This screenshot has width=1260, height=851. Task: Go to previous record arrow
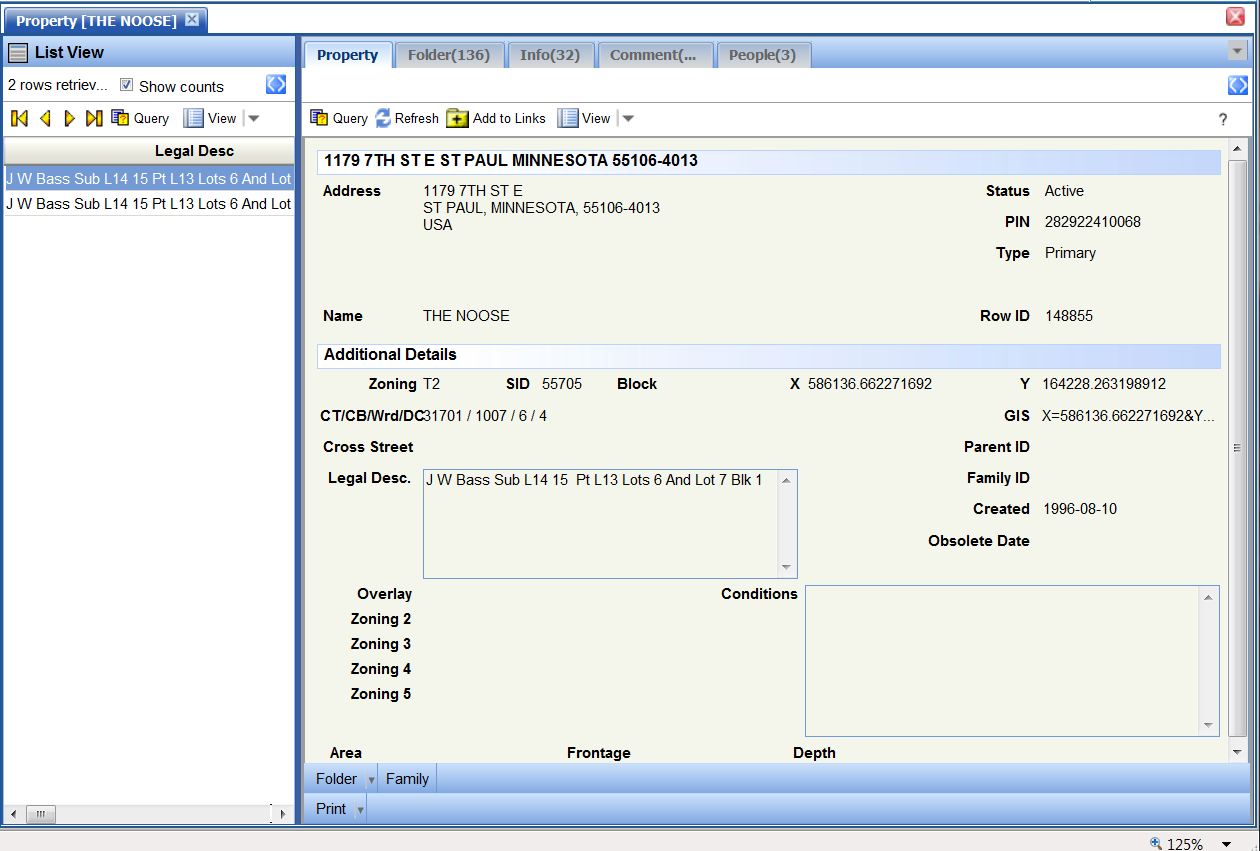pos(45,119)
